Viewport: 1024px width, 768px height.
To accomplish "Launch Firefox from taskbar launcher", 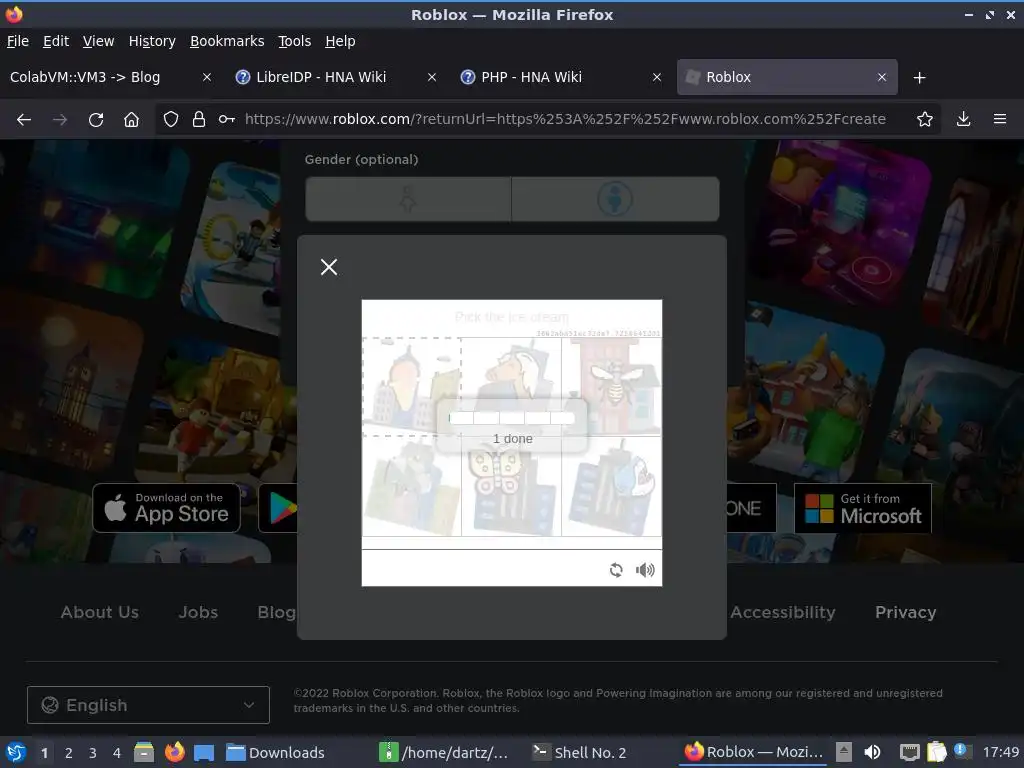I will tap(174, 752).
